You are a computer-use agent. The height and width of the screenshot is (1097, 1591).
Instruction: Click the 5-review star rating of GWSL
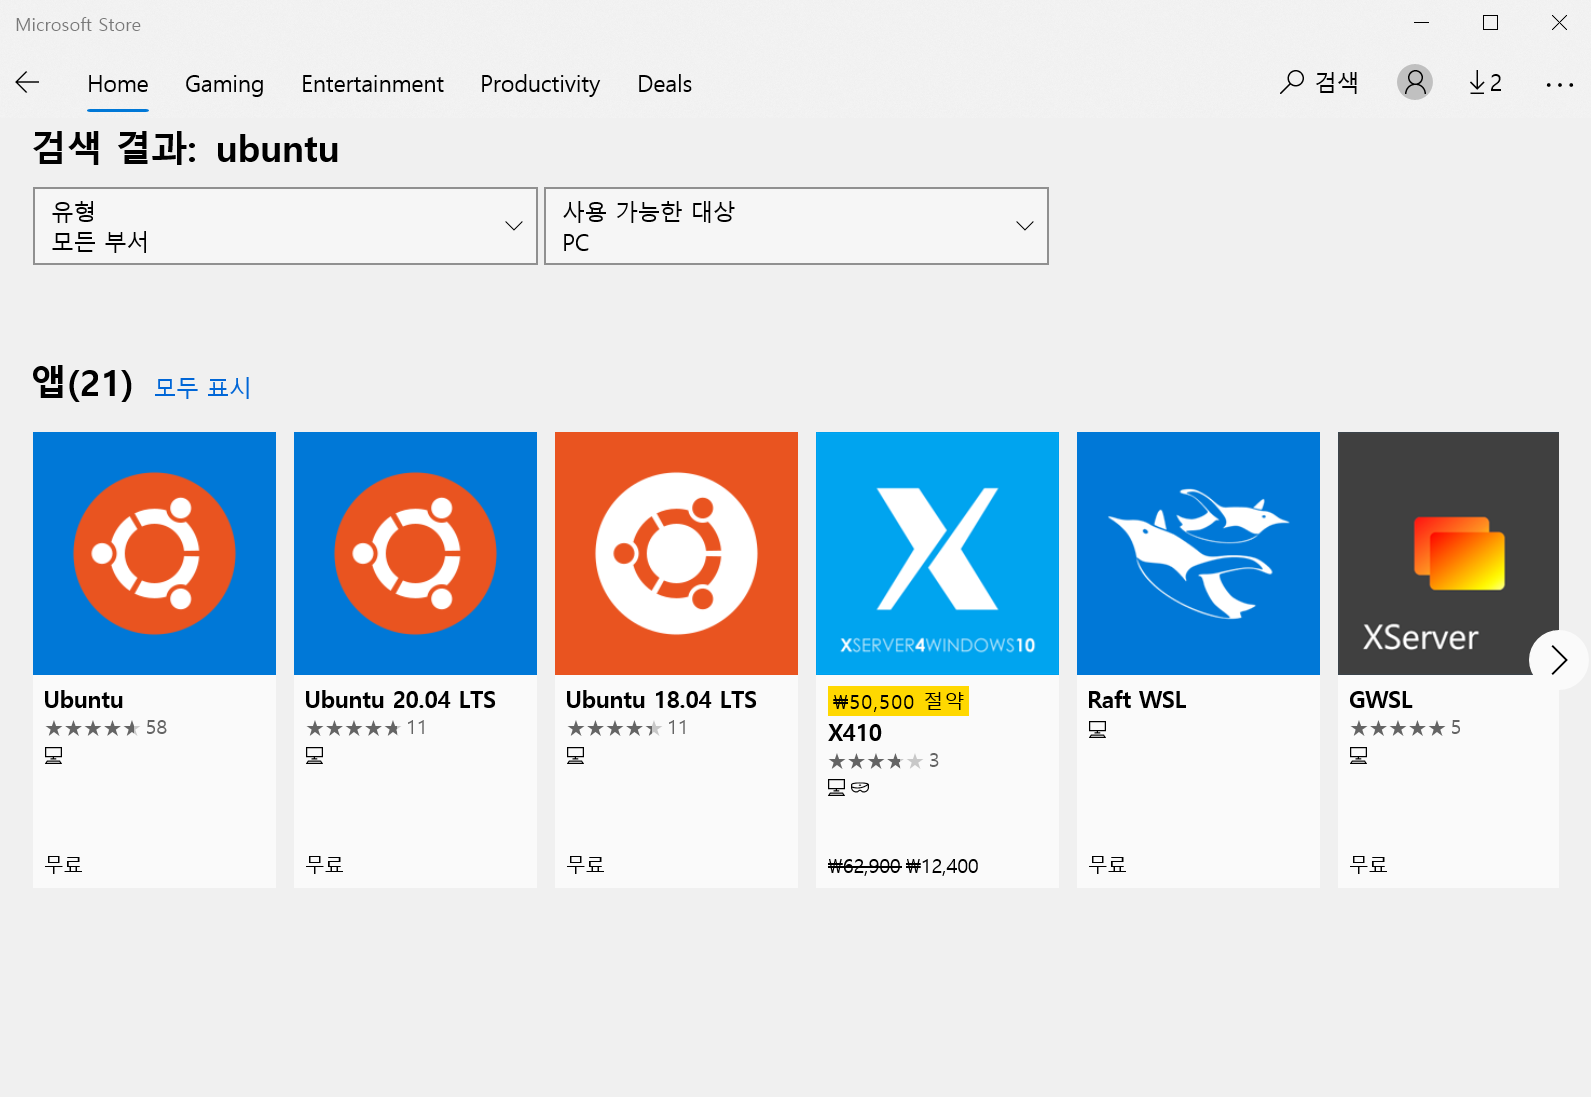tap(1405, 728)
